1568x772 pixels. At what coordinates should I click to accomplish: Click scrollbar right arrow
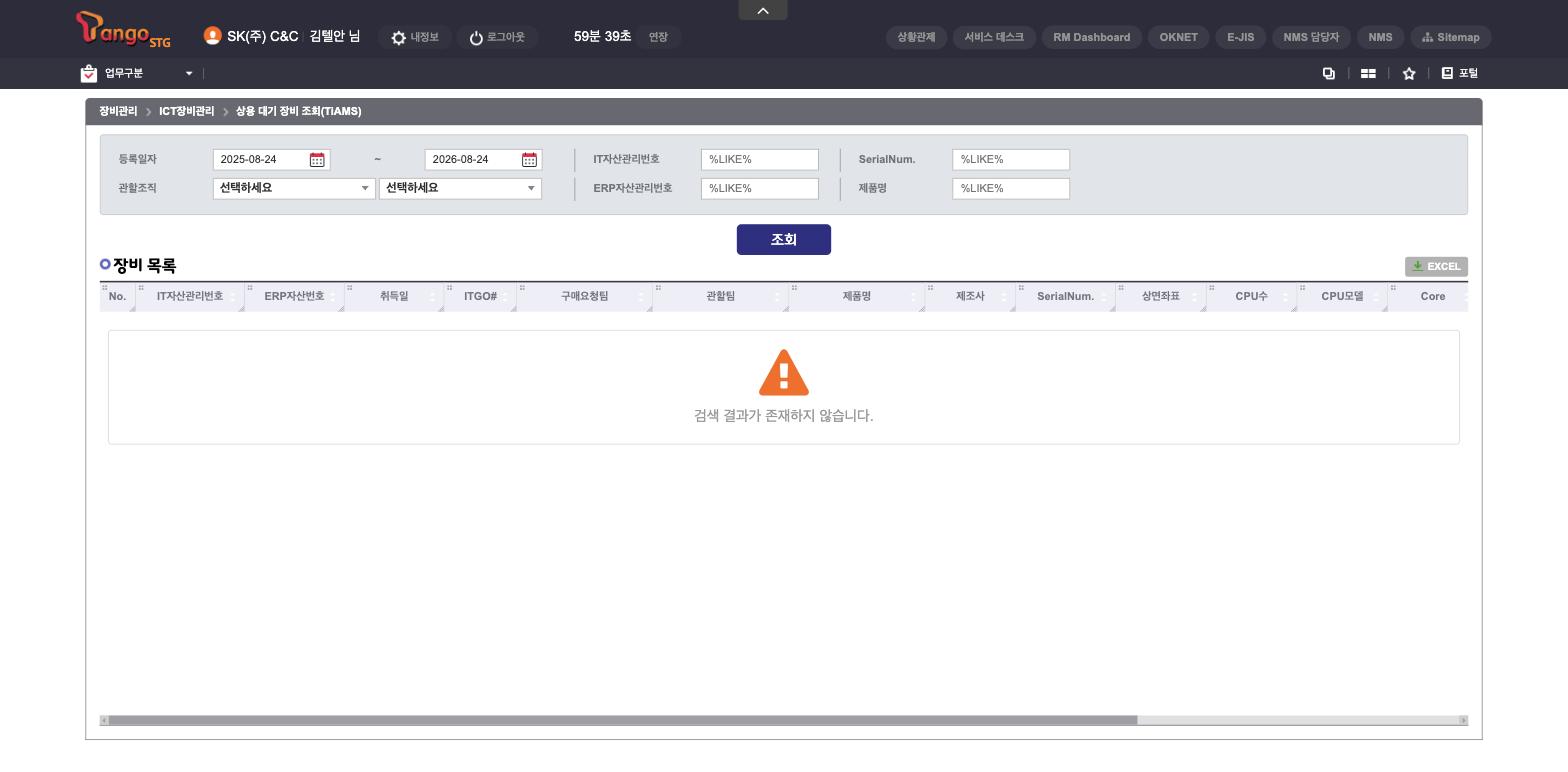pos(1463,720)
